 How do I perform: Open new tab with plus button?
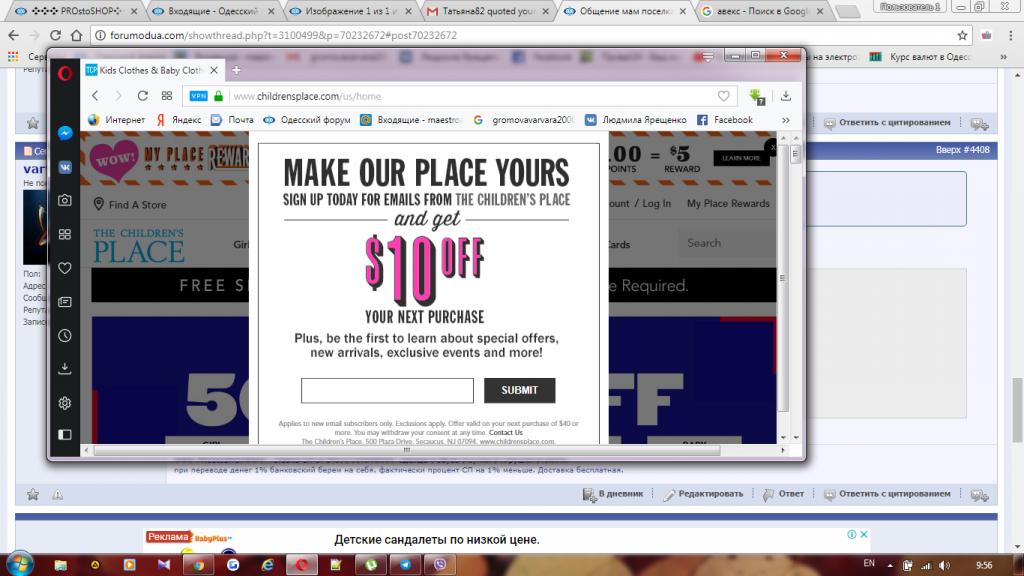coord(237,71)
